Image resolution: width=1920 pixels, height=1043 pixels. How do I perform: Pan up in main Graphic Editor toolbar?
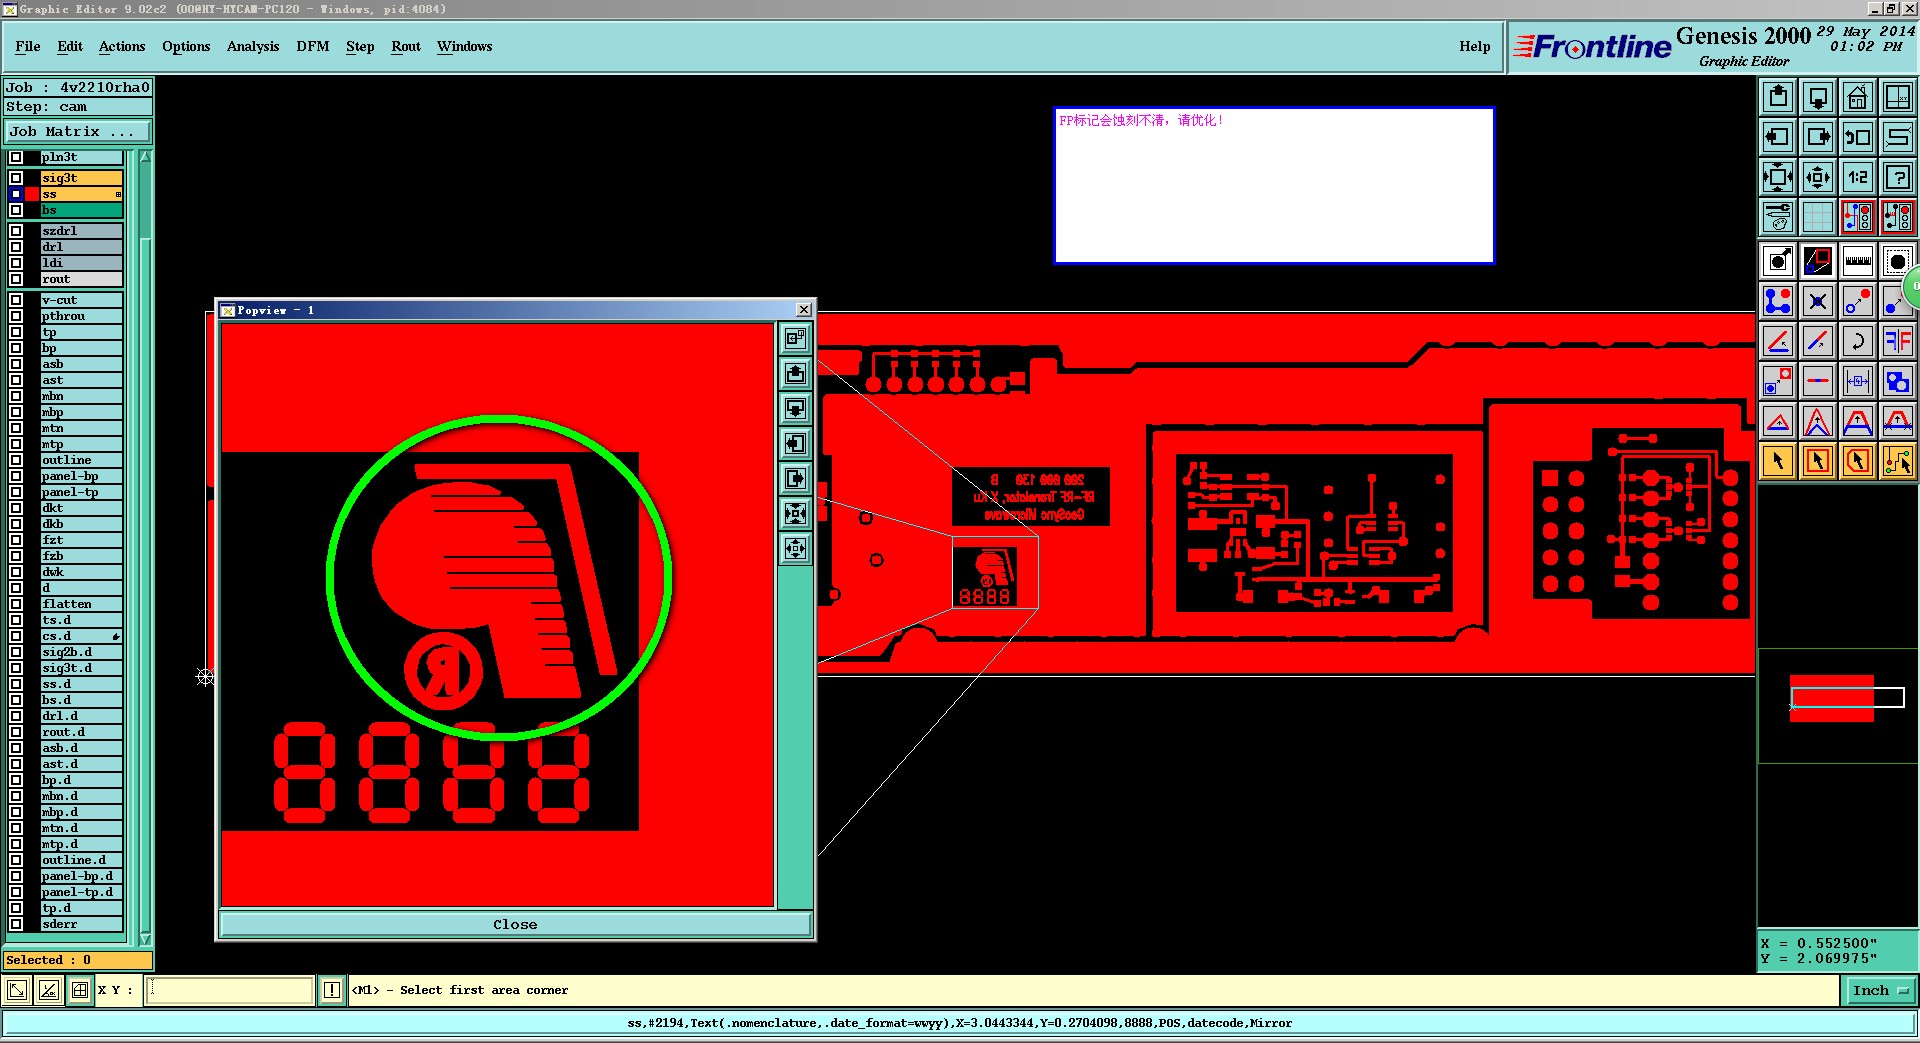(x=1778, y=97)
